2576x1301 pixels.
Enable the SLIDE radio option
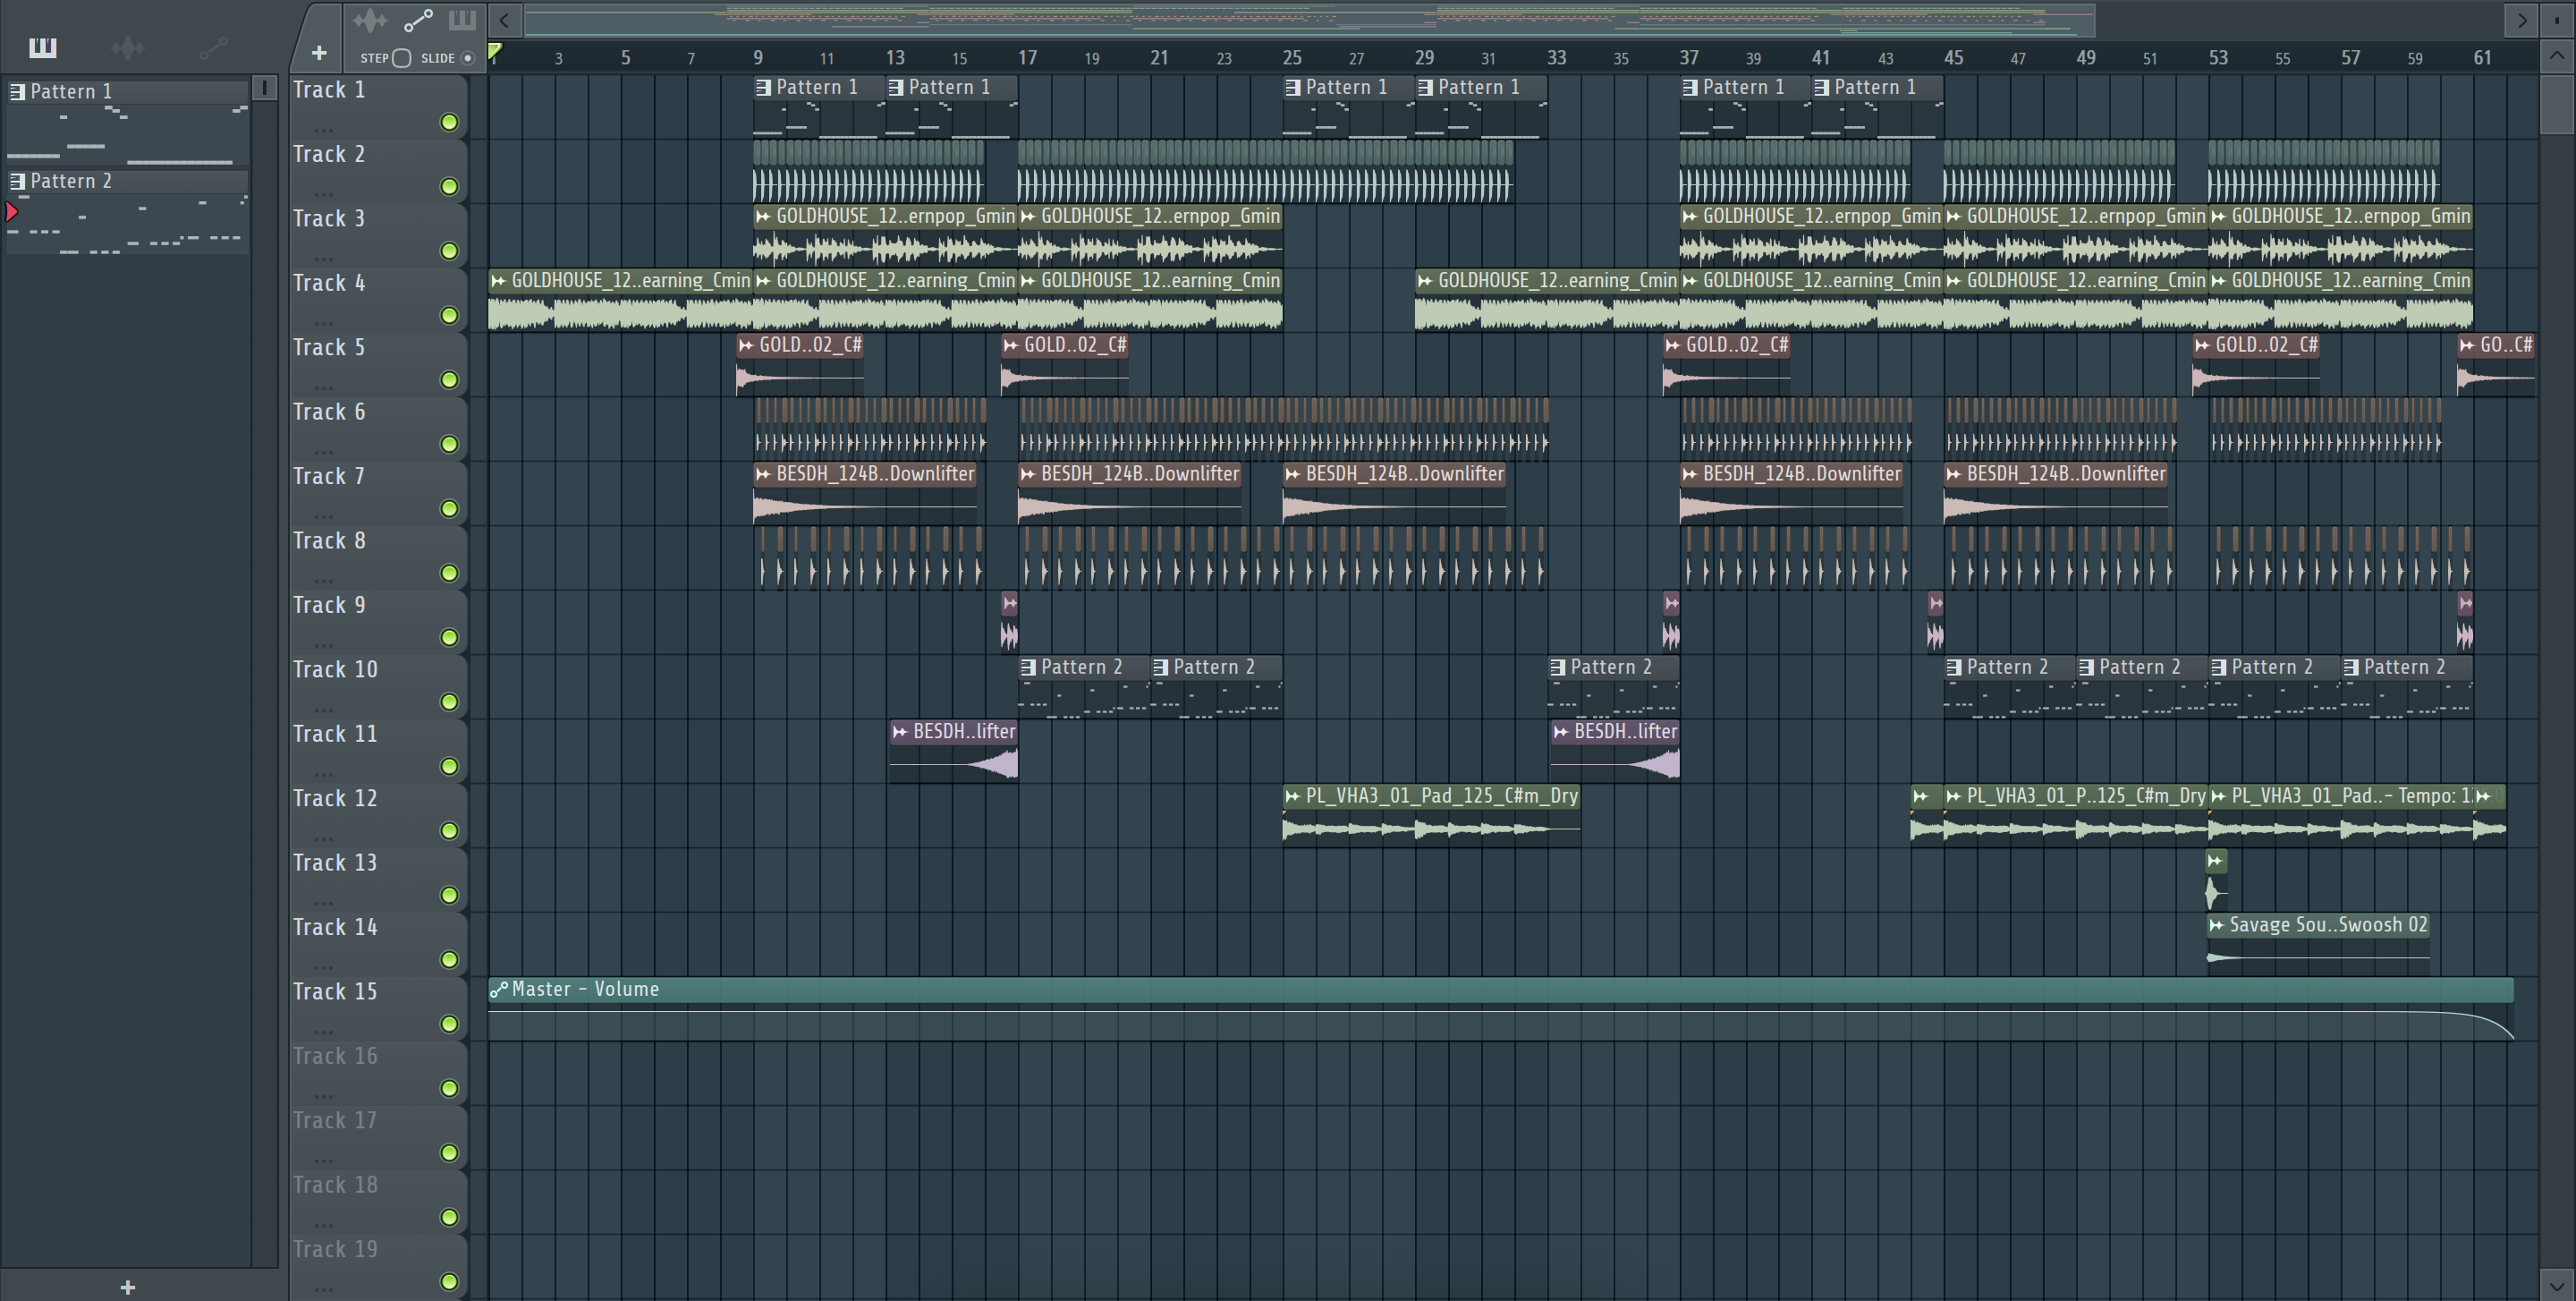coord(467,58)
